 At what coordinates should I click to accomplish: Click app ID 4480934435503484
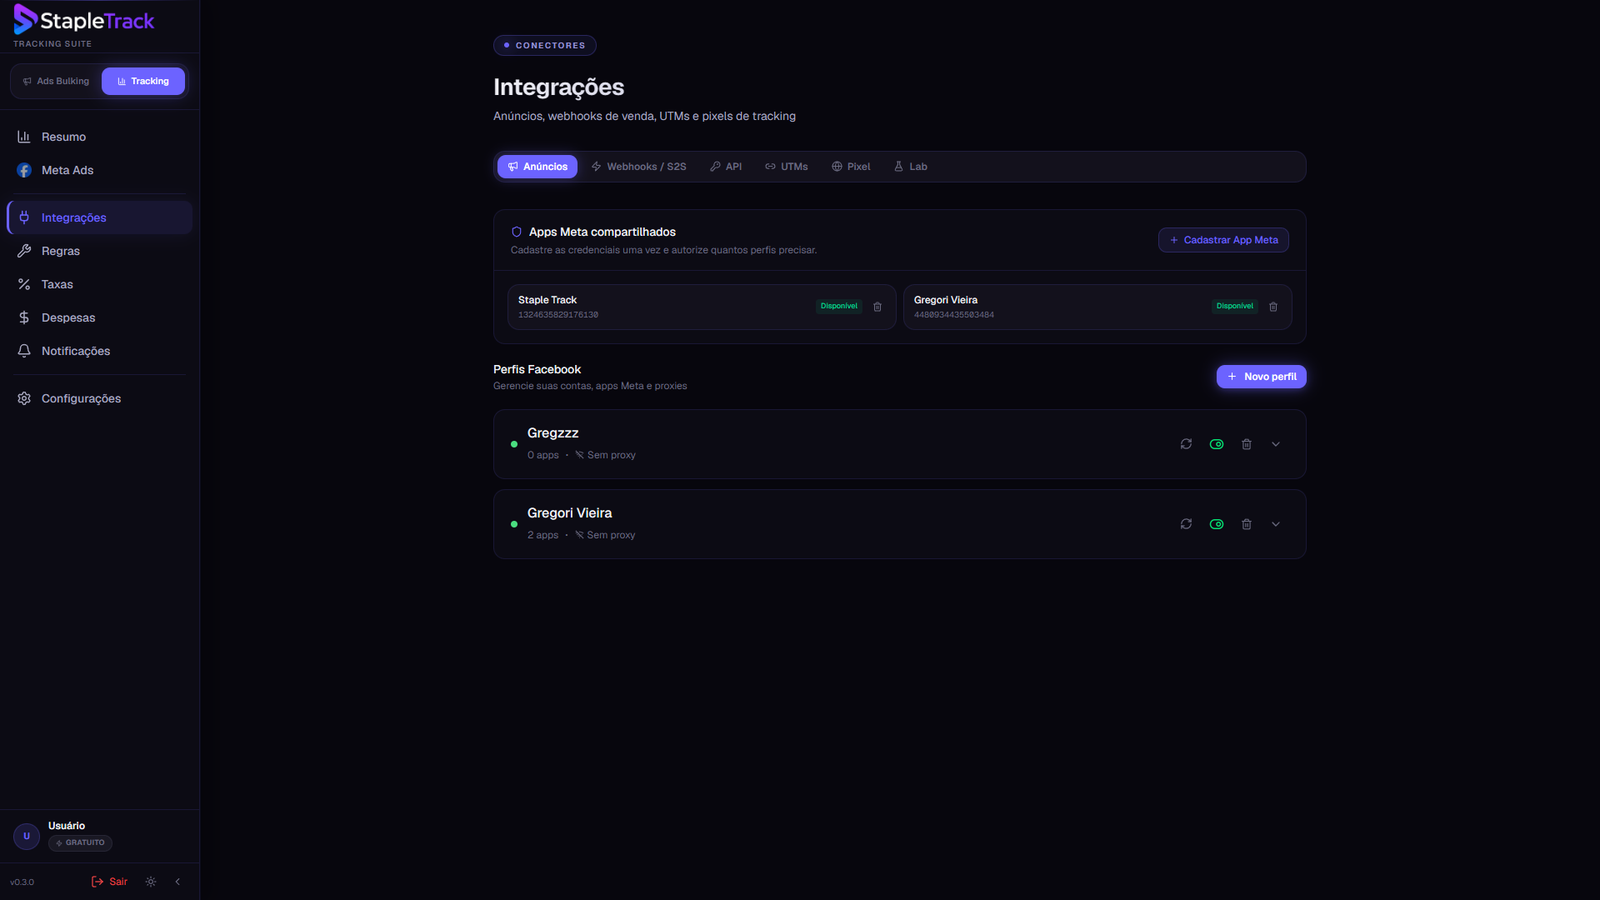[954, 315]
